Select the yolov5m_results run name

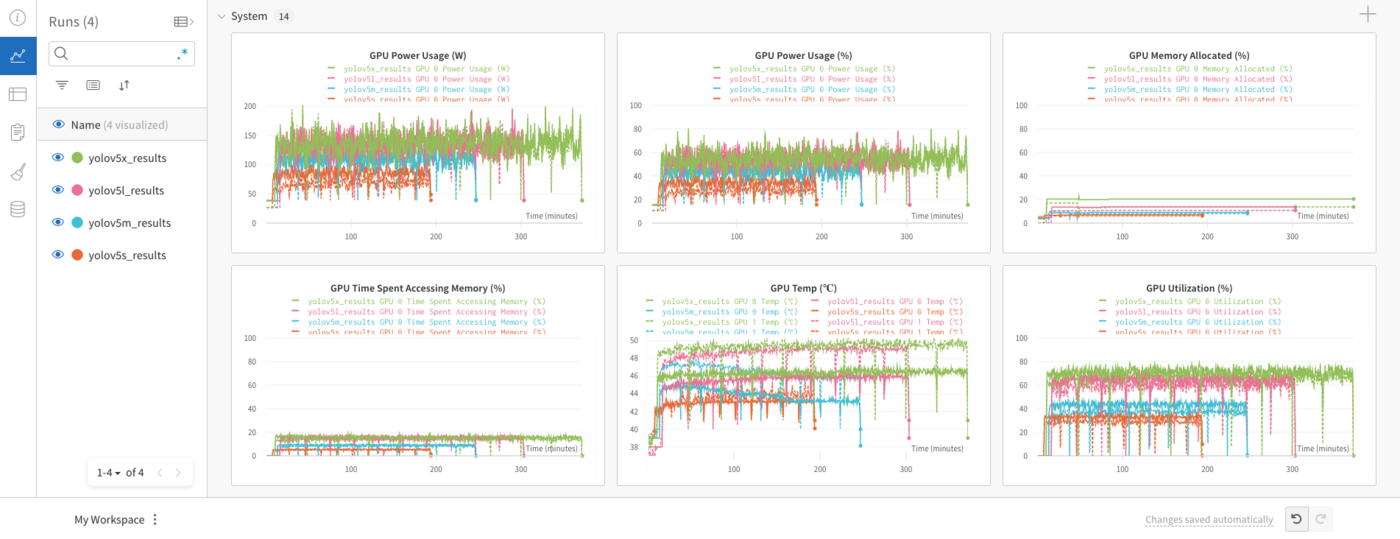click(129, 223)
